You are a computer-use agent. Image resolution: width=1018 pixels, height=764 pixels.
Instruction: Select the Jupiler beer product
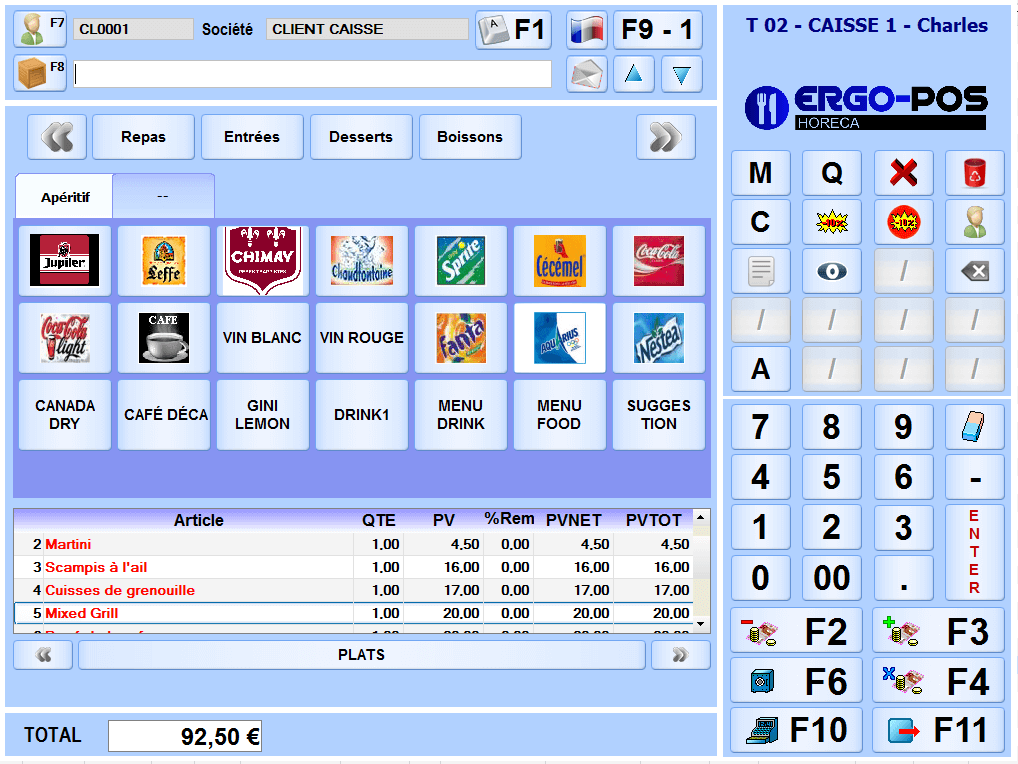pyautogui.click(x=65, y=261)
